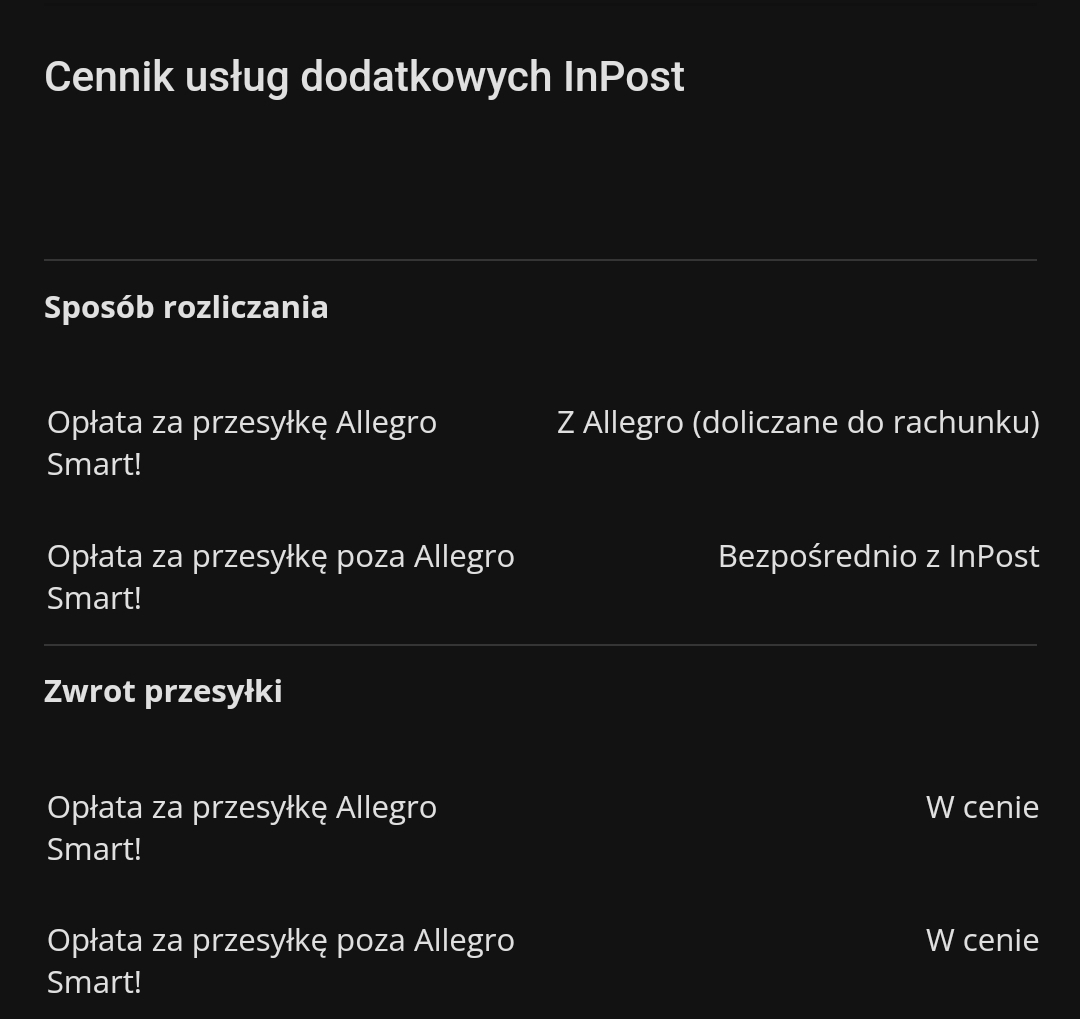The height and width of the screenshot is (1019, 1080).
Task: Click "Opłata za przesyłkę poza Allegro Smart!" under Sposób rozliczania
Action: [x=281, y=576]
